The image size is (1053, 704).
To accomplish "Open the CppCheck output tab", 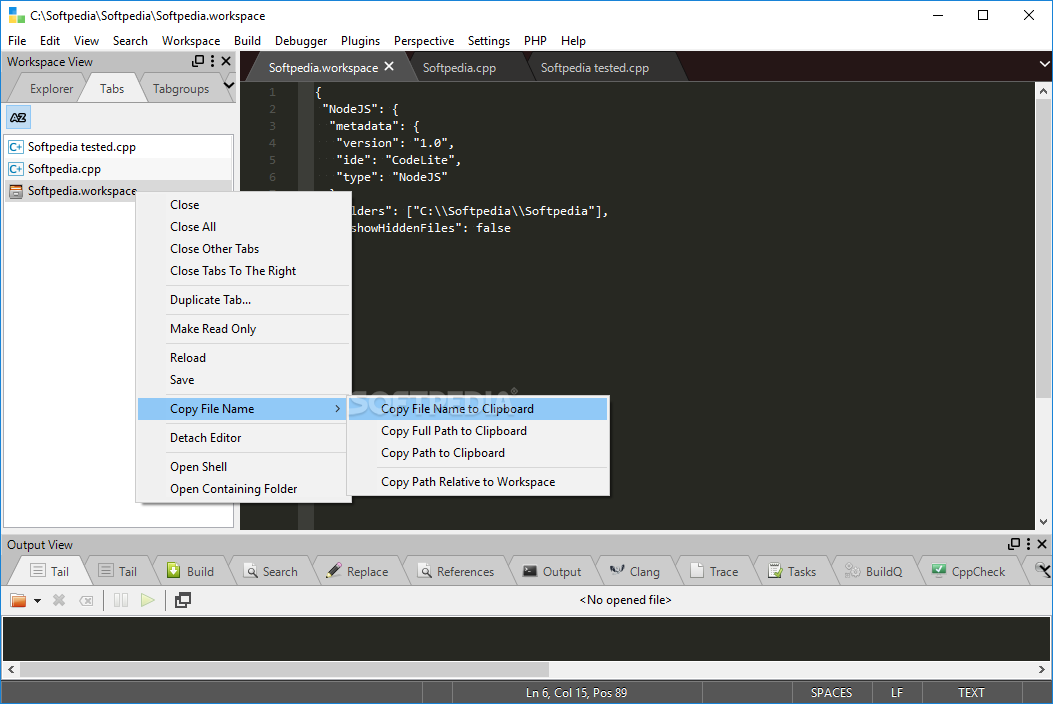I will pyautogui.click(x=968, y=572).
